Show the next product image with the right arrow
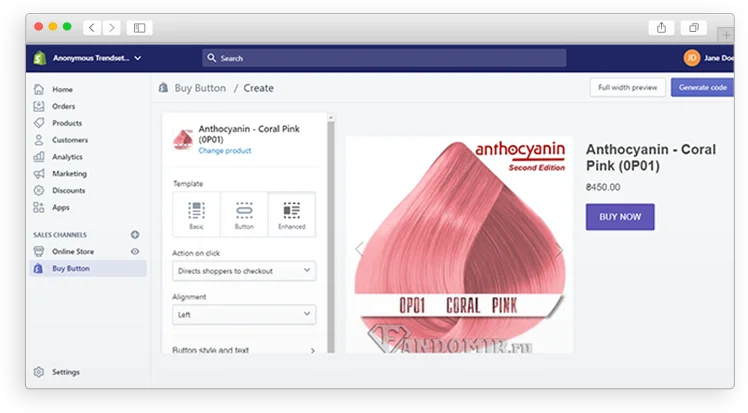This screenshot has height=413, width=748. click(559, 249)
